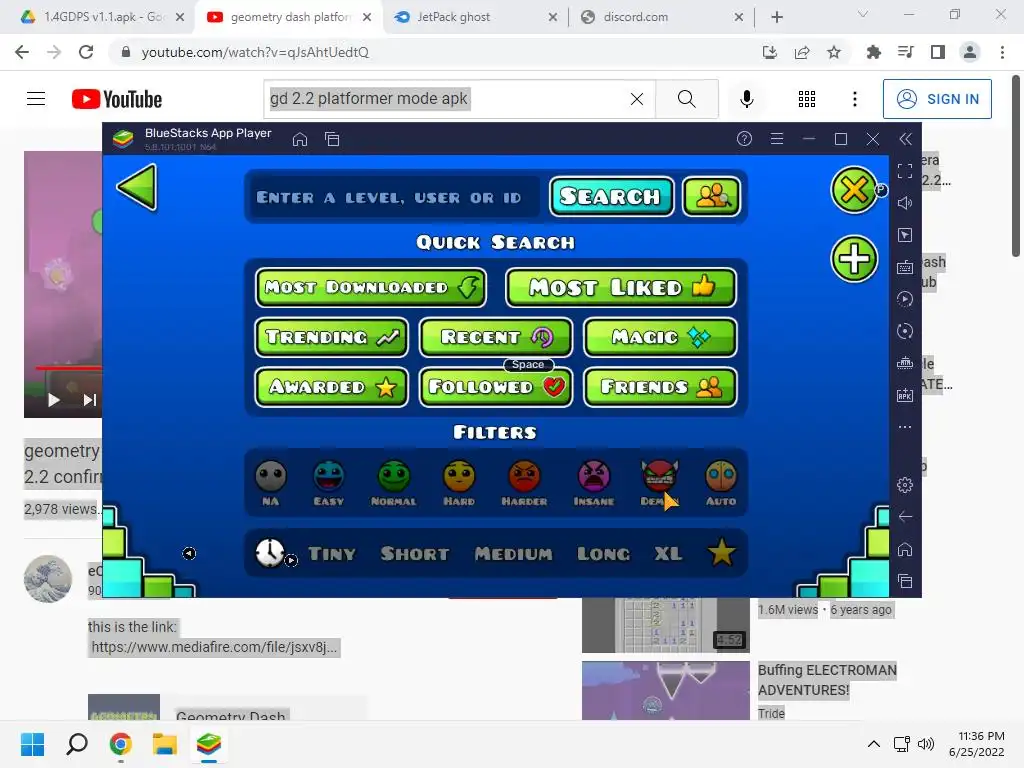Bookmark this page with star icon
The height and width of the screenshot is (768, 1024).
[834, 52]
